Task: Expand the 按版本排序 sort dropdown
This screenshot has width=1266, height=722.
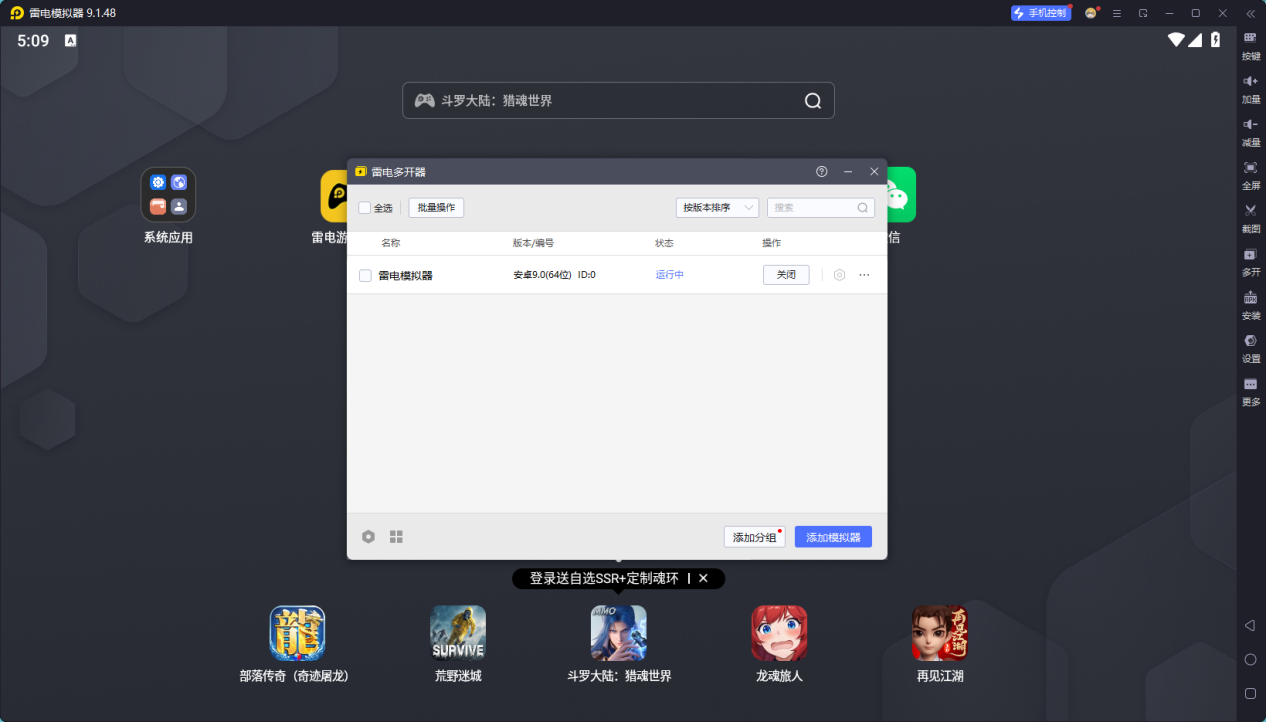Action: pos(717,208)
